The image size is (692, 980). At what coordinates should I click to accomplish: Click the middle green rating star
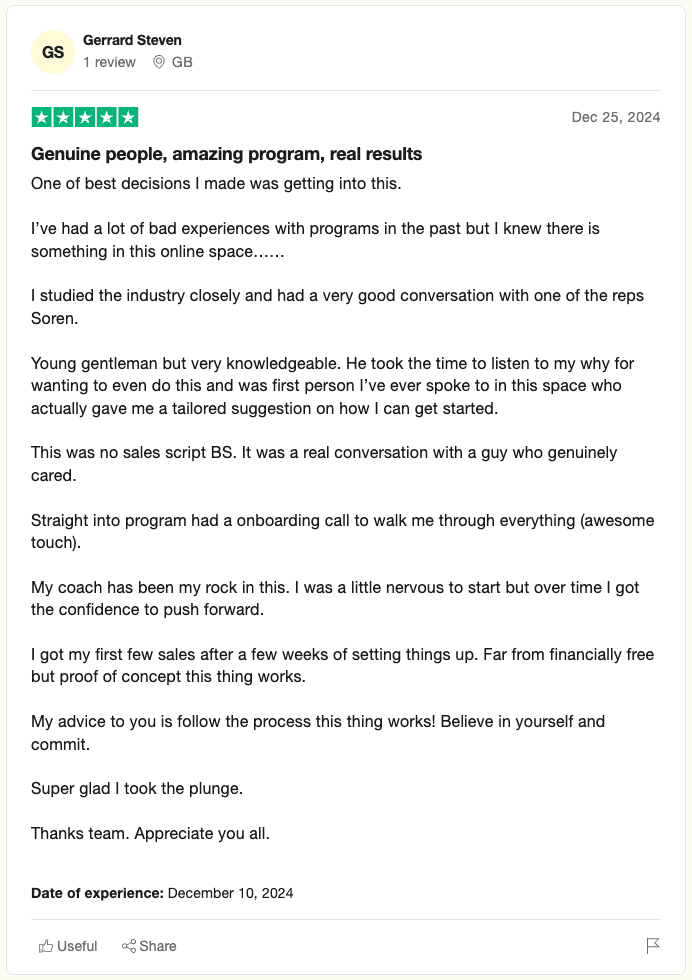pyautogui.click(x=85, y=117)
